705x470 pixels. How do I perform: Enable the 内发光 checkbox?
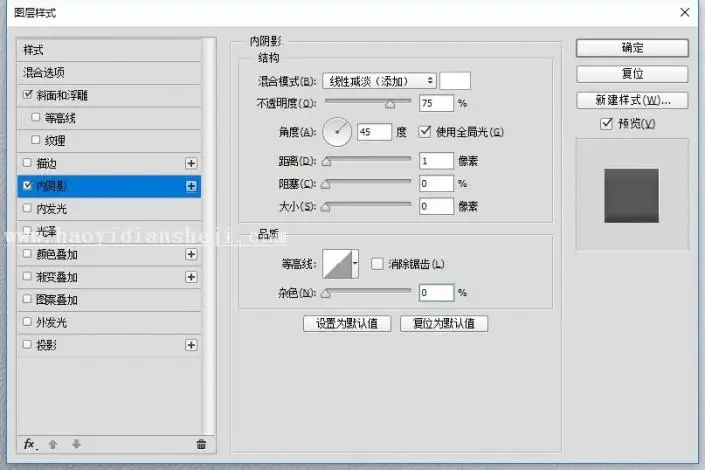pyautogui.click(x=27, y=208)
